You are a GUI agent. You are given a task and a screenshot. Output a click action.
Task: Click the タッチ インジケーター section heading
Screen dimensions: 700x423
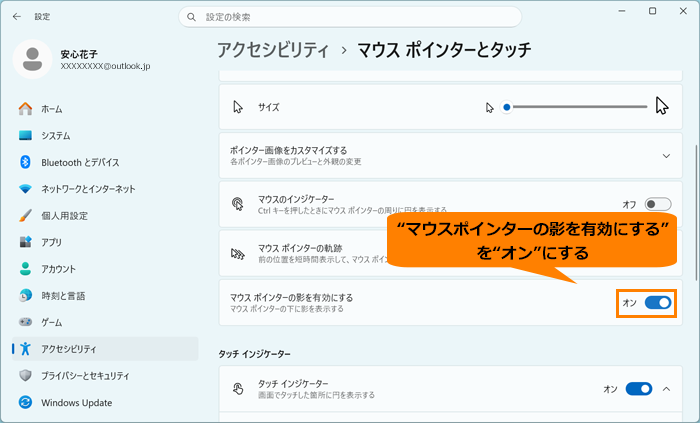(x=254, y=354)
